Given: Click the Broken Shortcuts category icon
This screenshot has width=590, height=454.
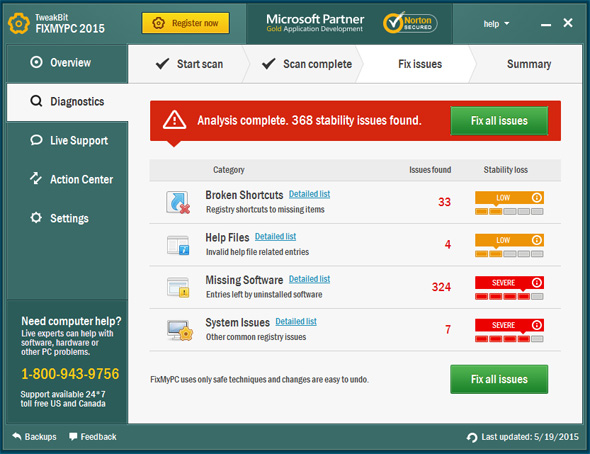Looking at the screenshot, I should click(178, 202).
